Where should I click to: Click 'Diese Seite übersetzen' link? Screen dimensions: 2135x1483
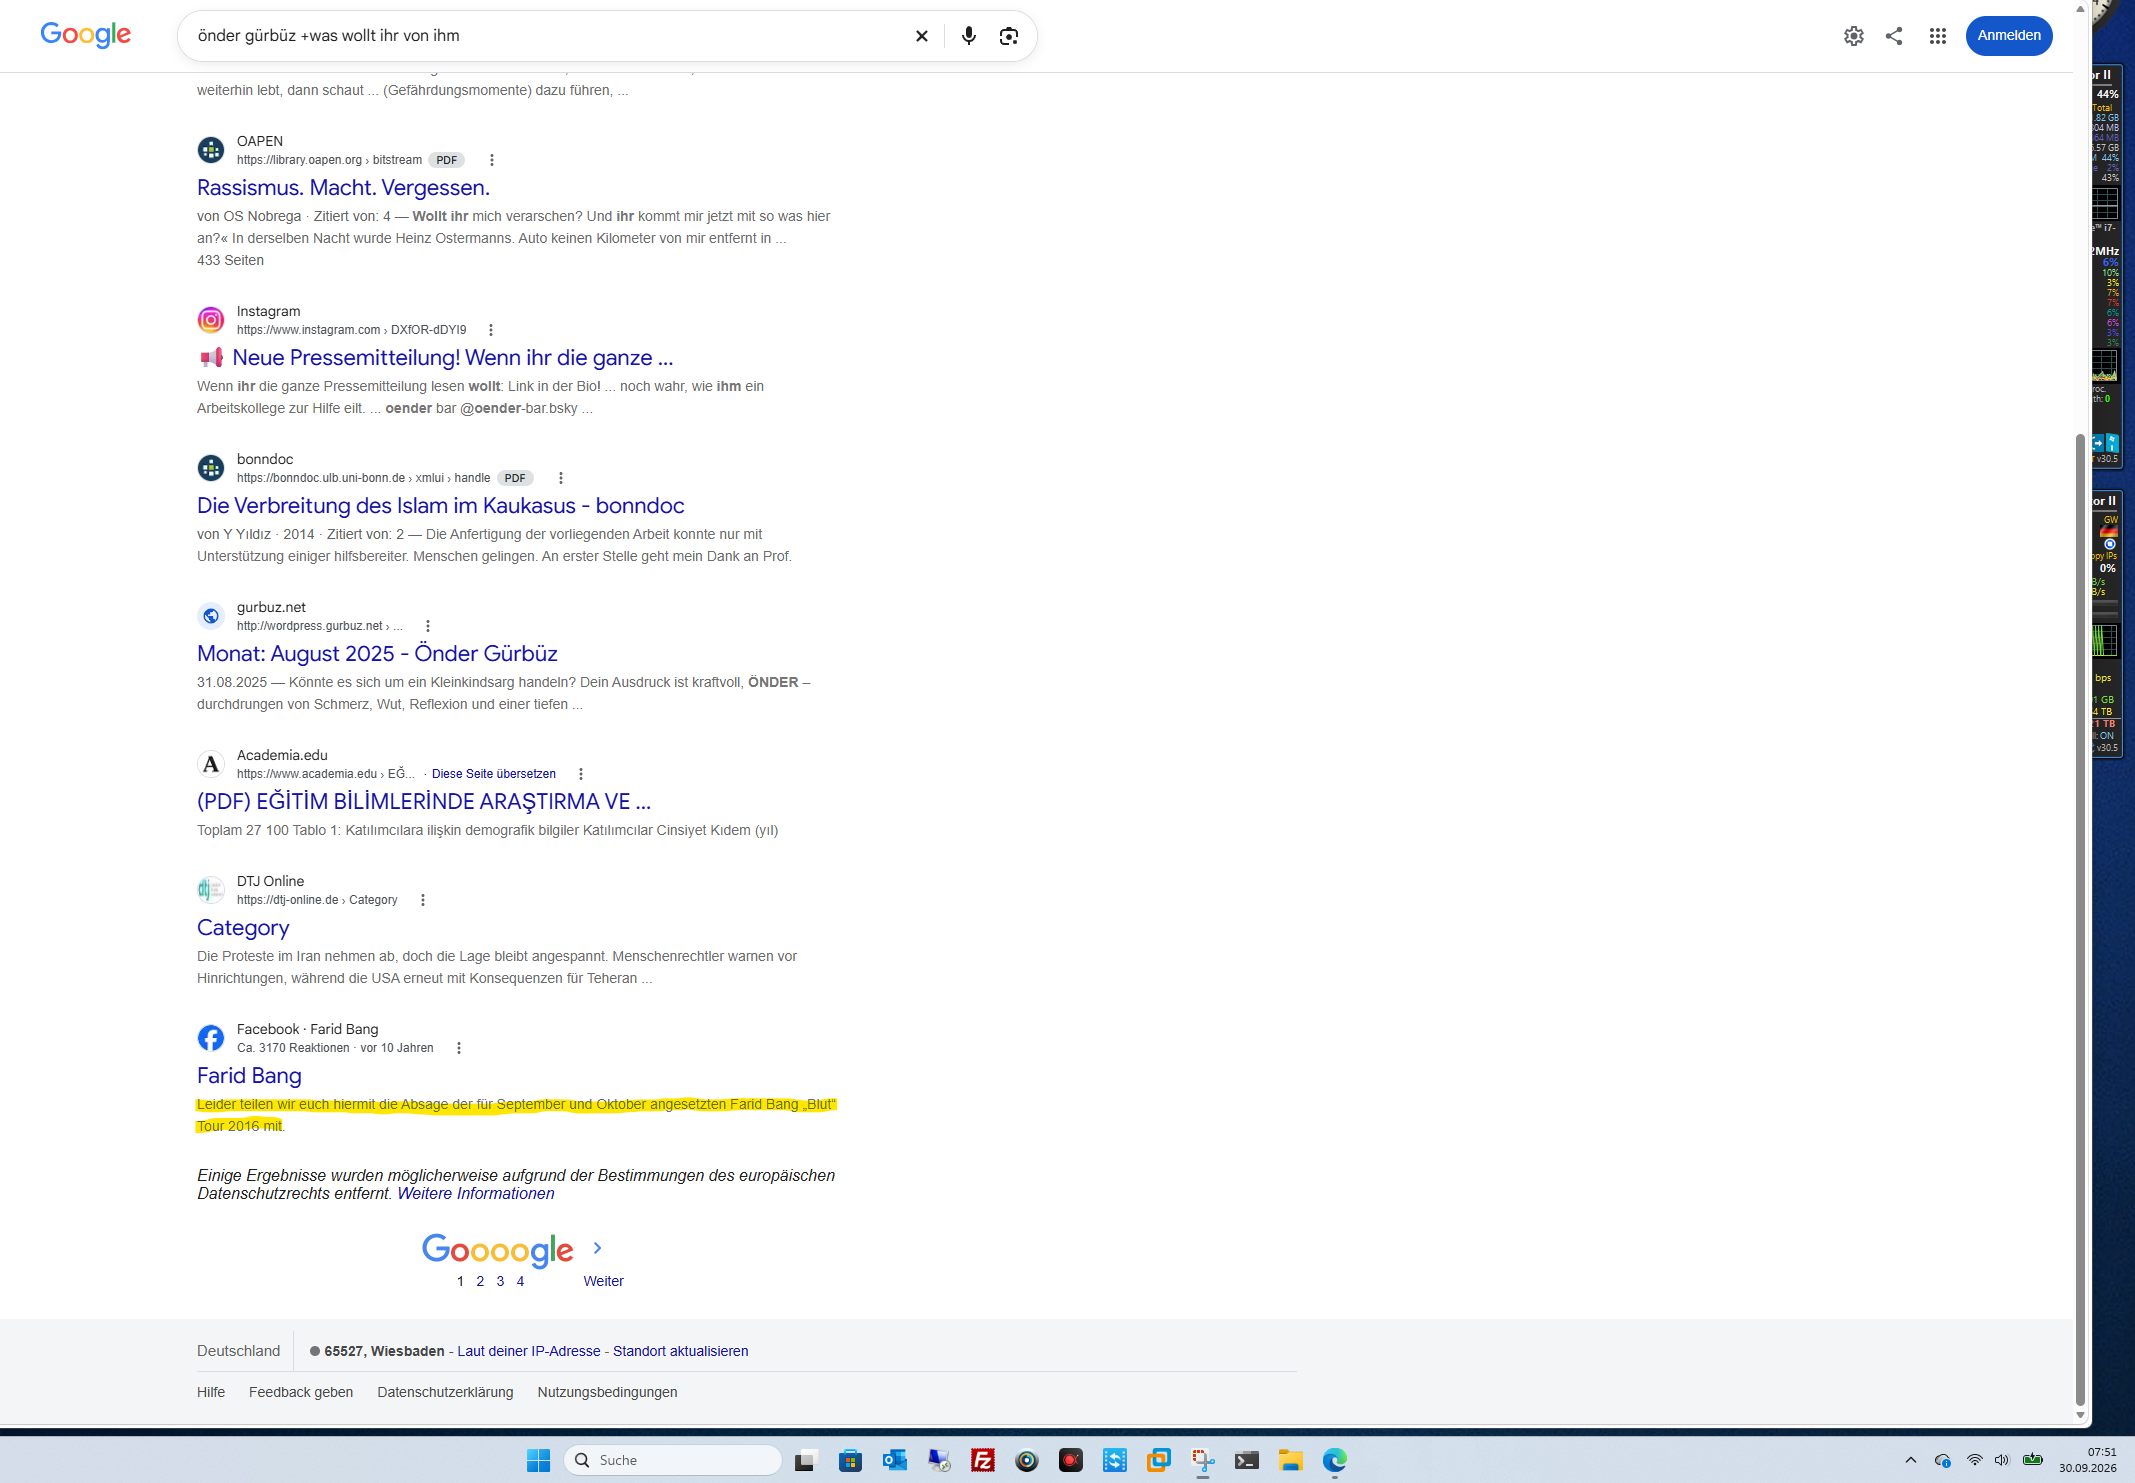click(494, 774)
